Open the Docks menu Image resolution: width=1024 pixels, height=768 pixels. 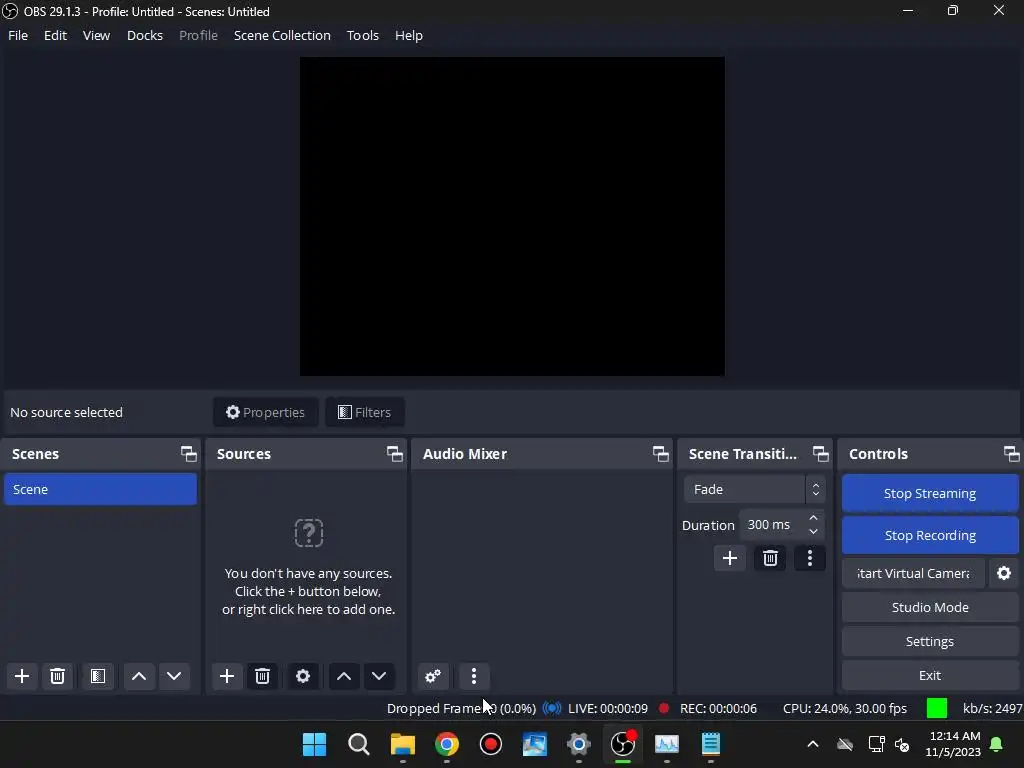pos(145,35)
